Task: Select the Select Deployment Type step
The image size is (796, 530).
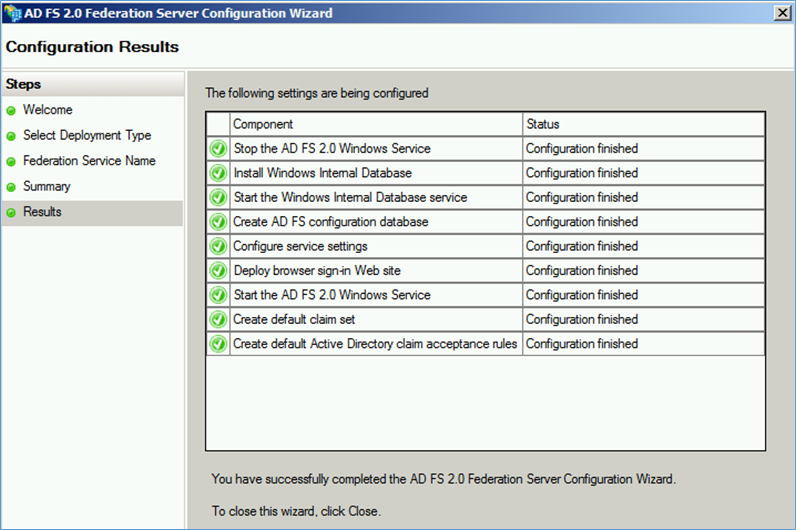Action: pyautogui.click(x=87, y=136)
